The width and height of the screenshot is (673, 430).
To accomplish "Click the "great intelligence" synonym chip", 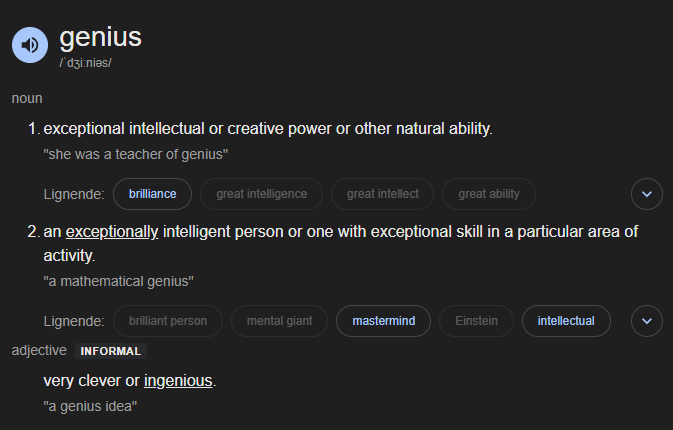I will (x=261, y=193).
